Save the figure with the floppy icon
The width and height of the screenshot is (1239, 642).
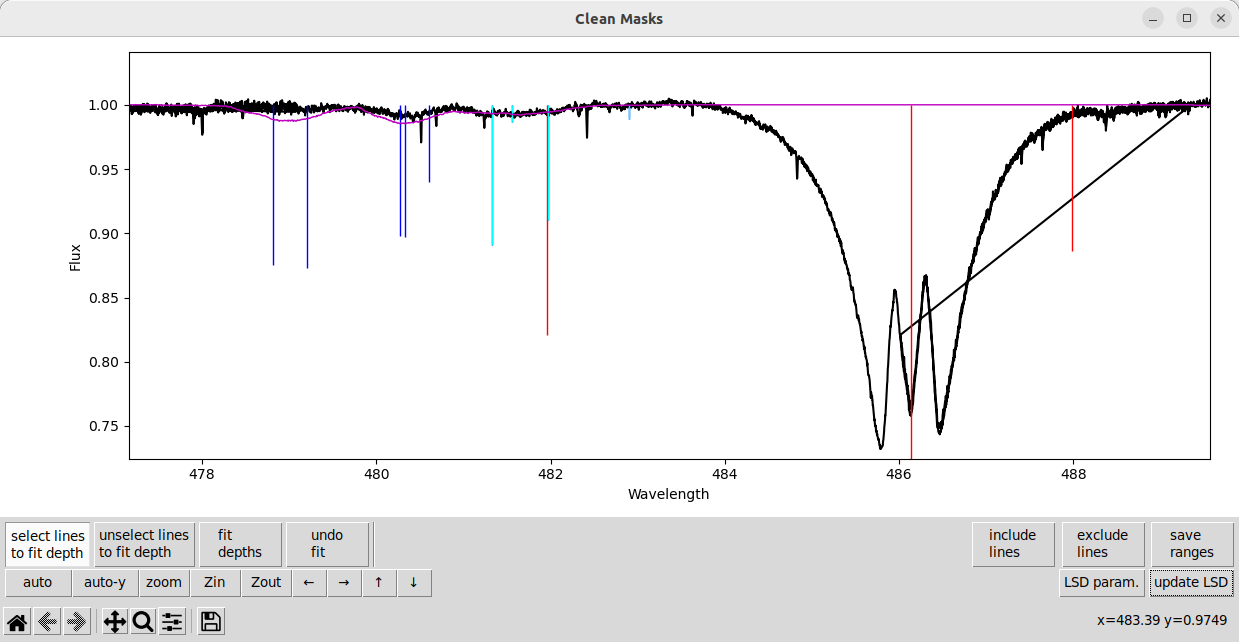[x=210, y=622]
